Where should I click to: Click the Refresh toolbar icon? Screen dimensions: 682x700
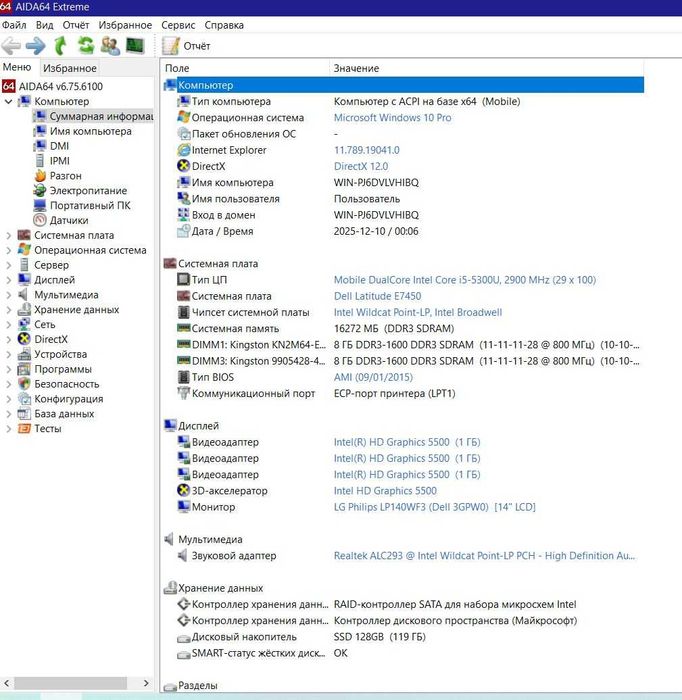[85, 46]
